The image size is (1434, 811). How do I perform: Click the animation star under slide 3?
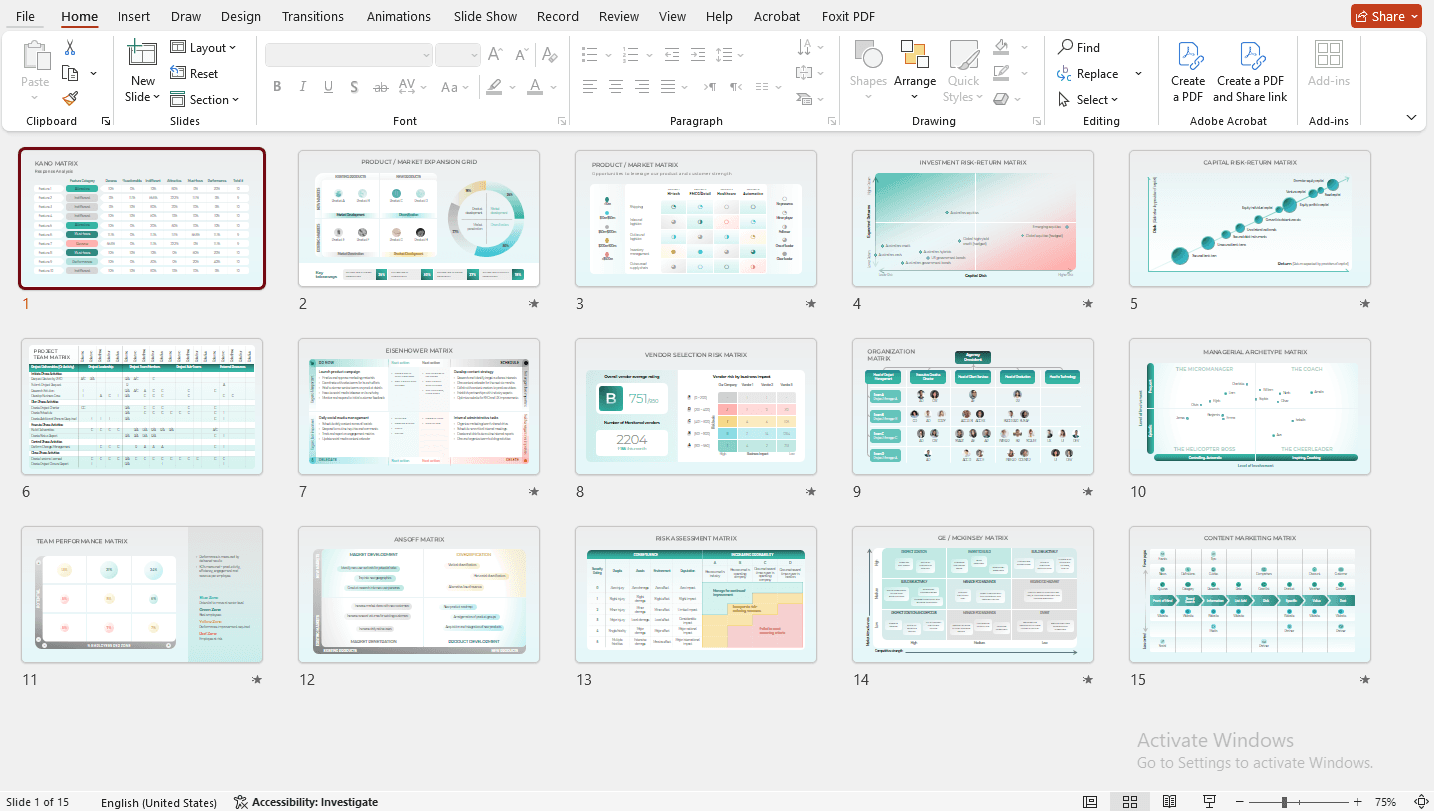pyautogui.click(x=811, y=304)
